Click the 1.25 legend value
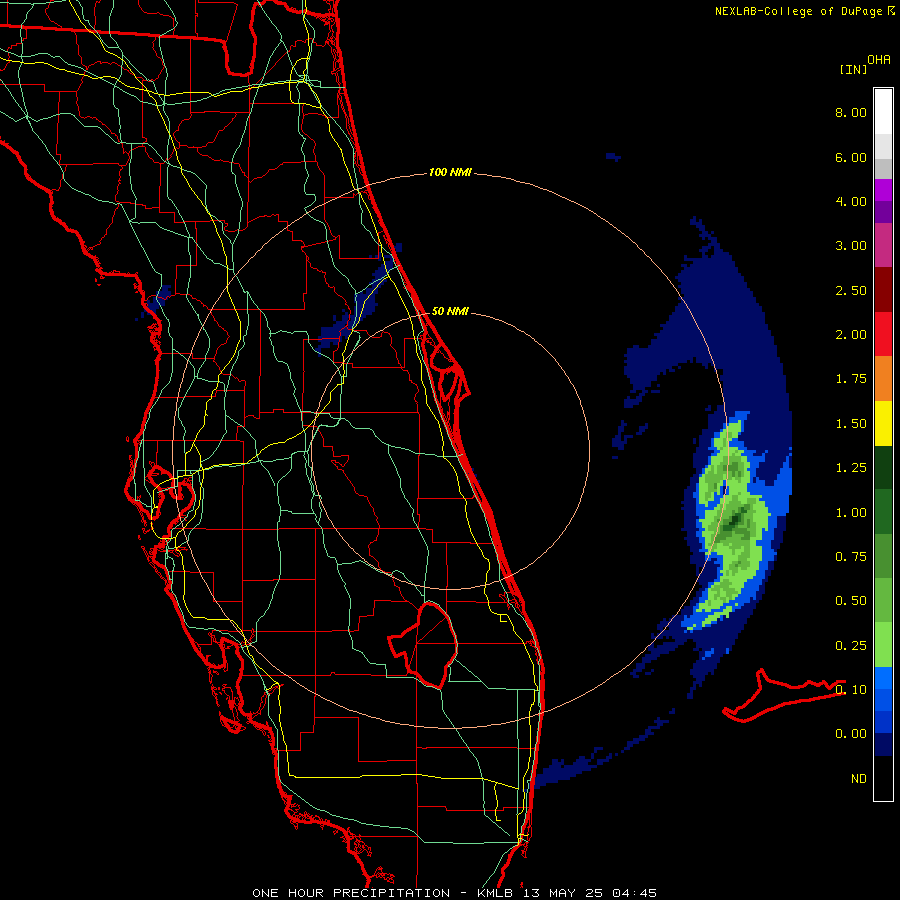Image resolution: width=900 pixels, height=900 pixels. 851,468
